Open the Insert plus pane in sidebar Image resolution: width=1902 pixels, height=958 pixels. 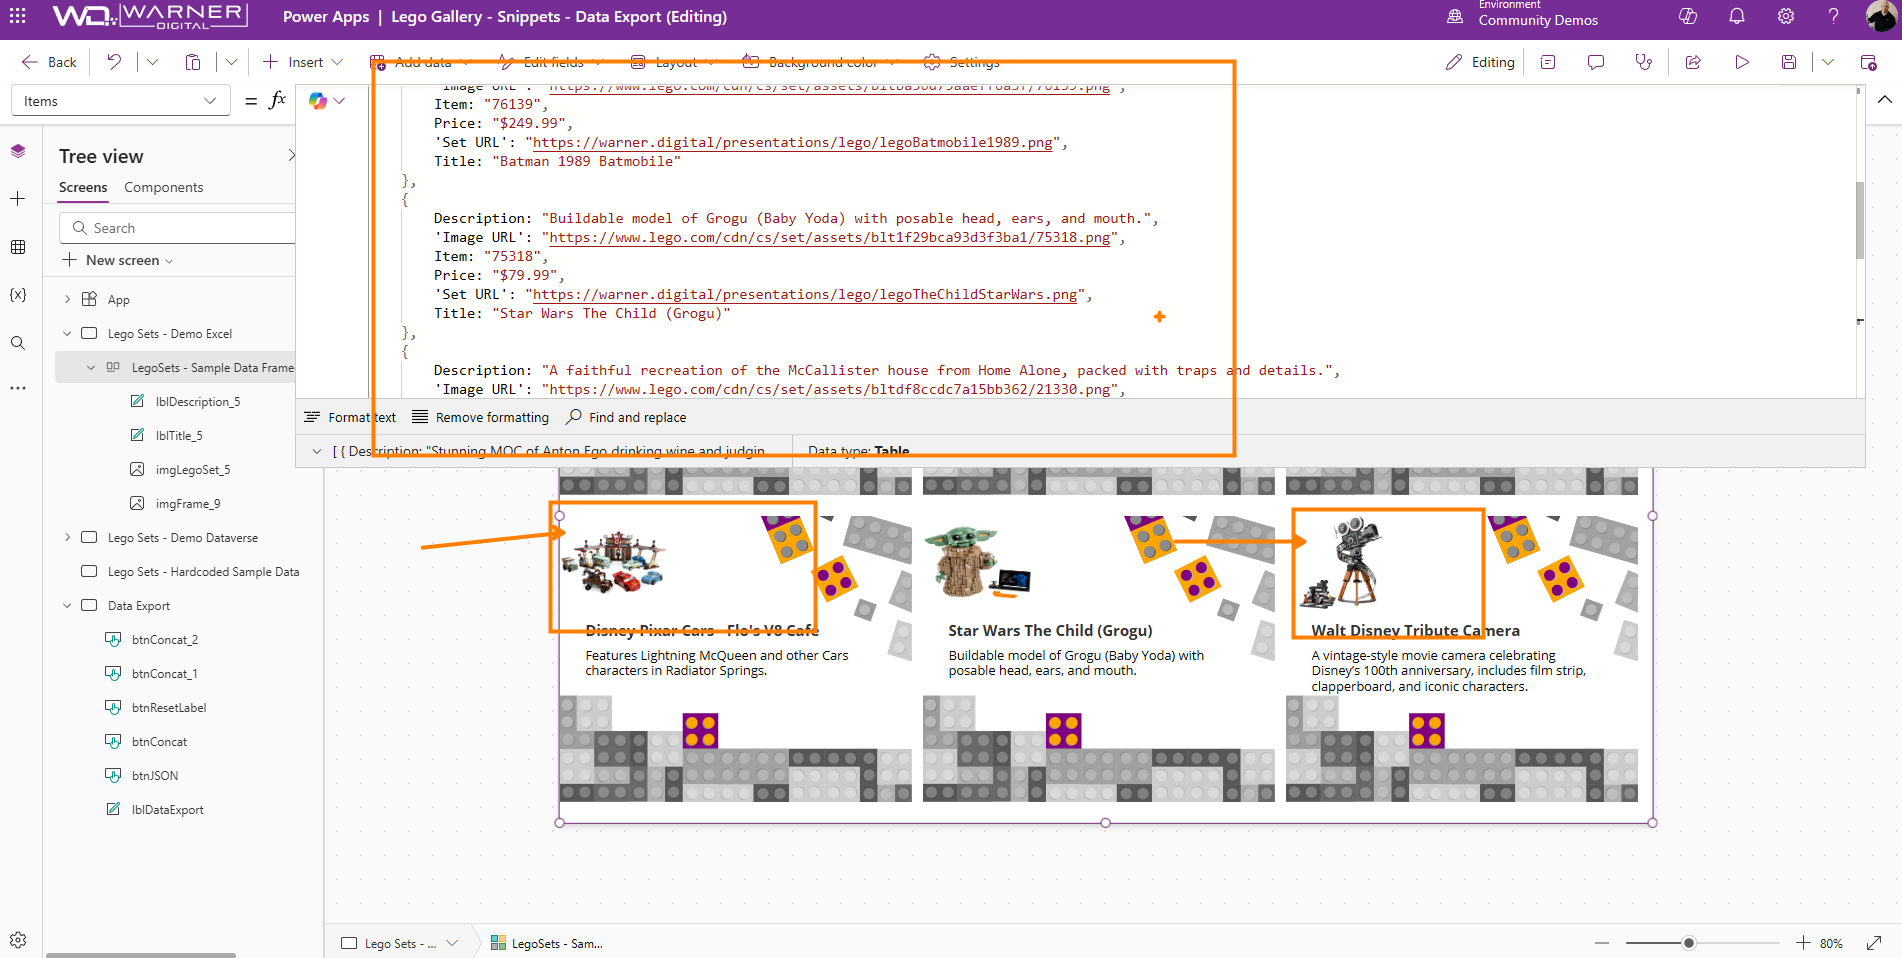tap(18, 199)
